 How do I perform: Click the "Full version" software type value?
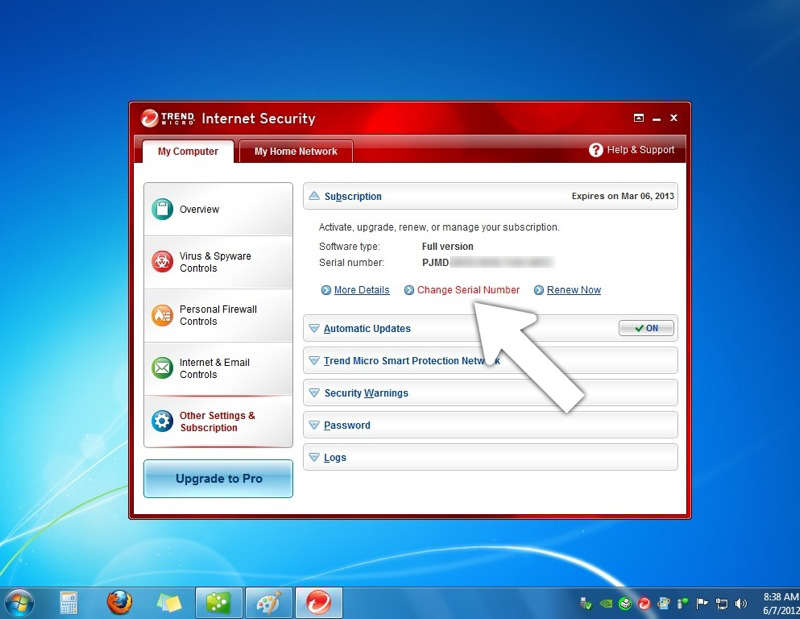coord(447,246)
